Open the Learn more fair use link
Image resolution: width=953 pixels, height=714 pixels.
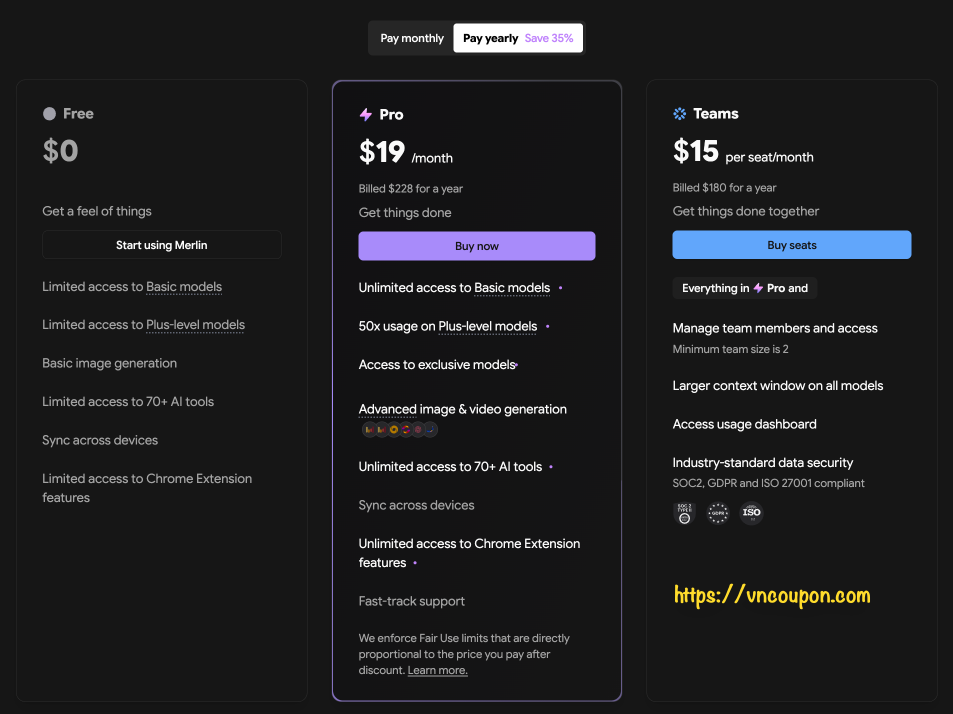click(437, 670)
